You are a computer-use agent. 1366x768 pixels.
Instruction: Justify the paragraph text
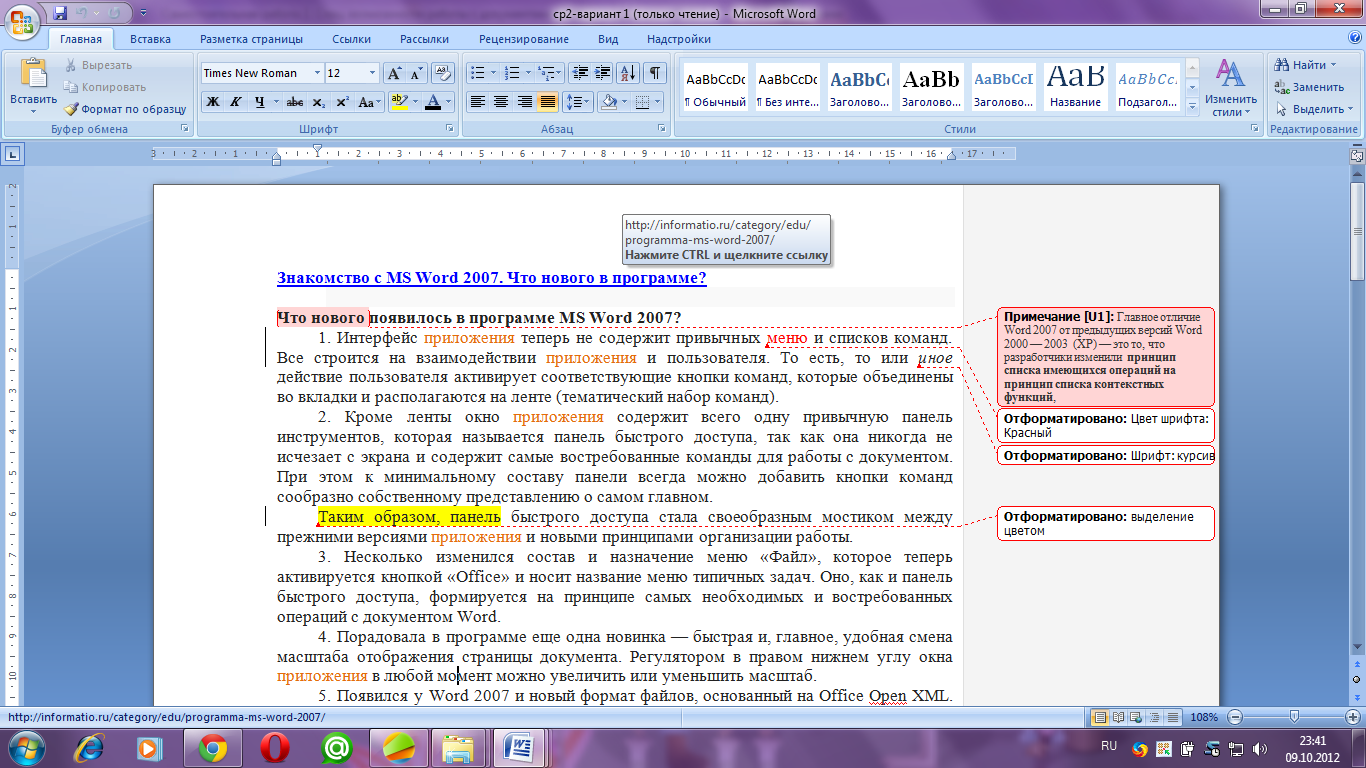[x=547, y=102]
